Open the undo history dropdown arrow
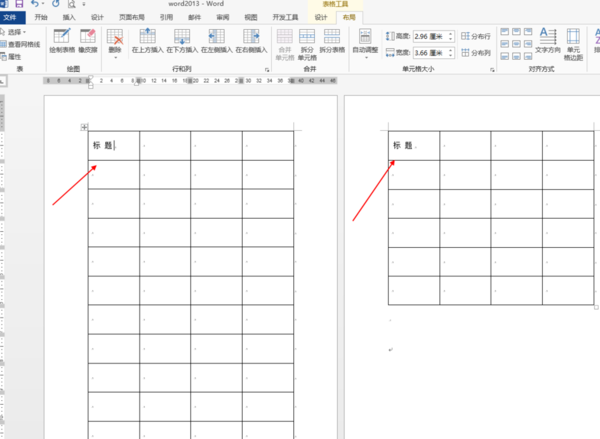The width and height of the screenshot is (600, 439). 43,4
